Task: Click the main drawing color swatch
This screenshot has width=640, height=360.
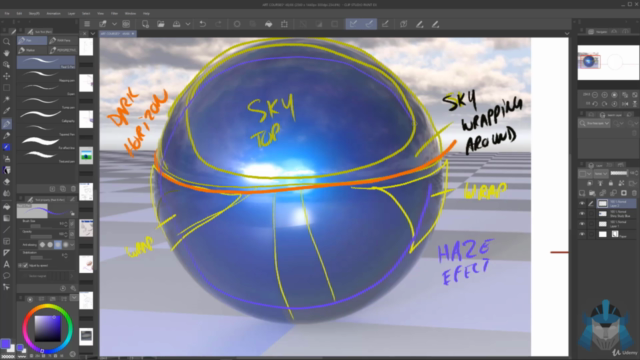Action: click(x=5, y=344)
